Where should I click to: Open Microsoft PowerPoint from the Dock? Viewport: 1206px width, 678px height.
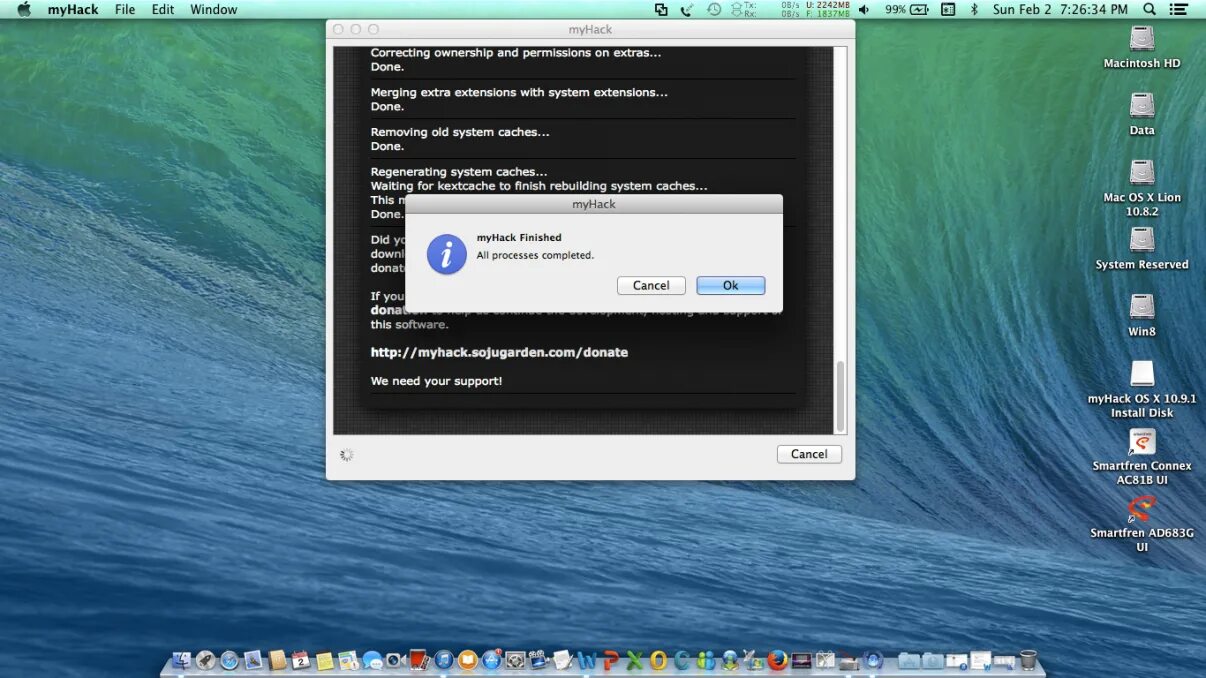610,660
